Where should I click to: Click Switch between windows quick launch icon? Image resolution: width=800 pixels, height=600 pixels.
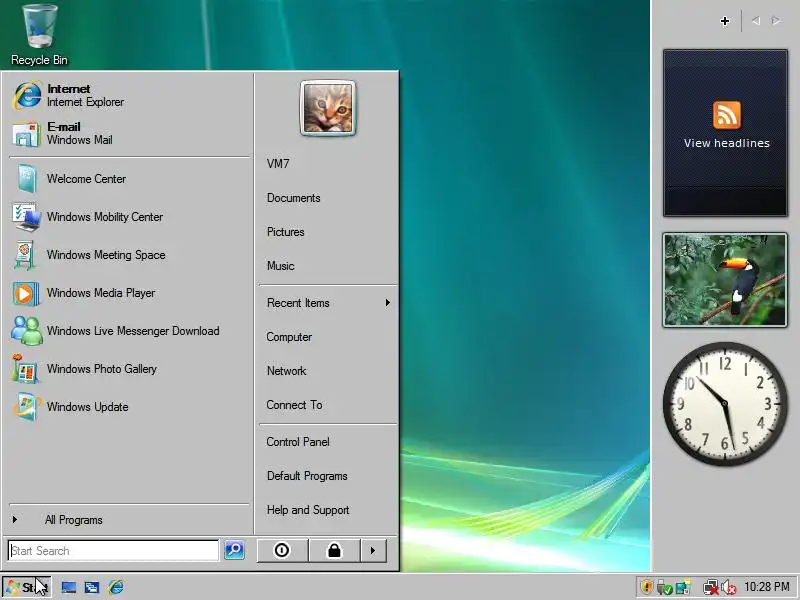click(92, 587)
